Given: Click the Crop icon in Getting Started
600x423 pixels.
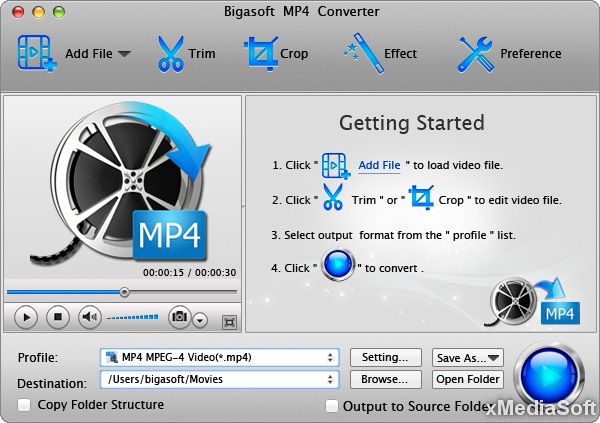Looking at the screenshot, I should point(421,197).
